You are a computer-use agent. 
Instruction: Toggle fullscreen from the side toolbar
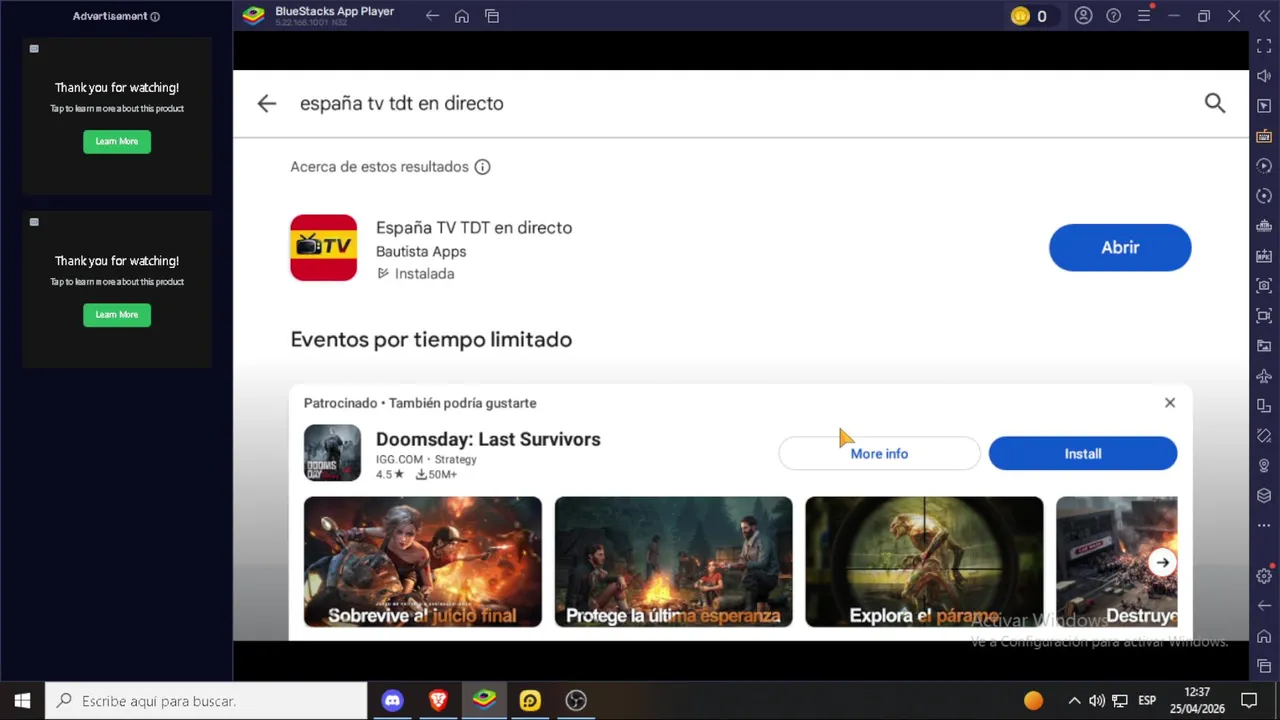(1264, 46)
